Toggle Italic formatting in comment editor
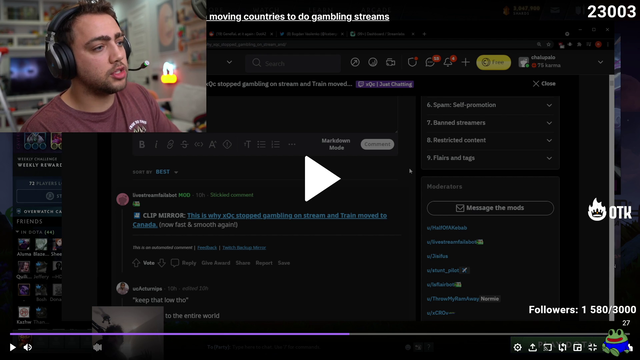The height and width of the screenshot is (360, 640). point(156,144)
